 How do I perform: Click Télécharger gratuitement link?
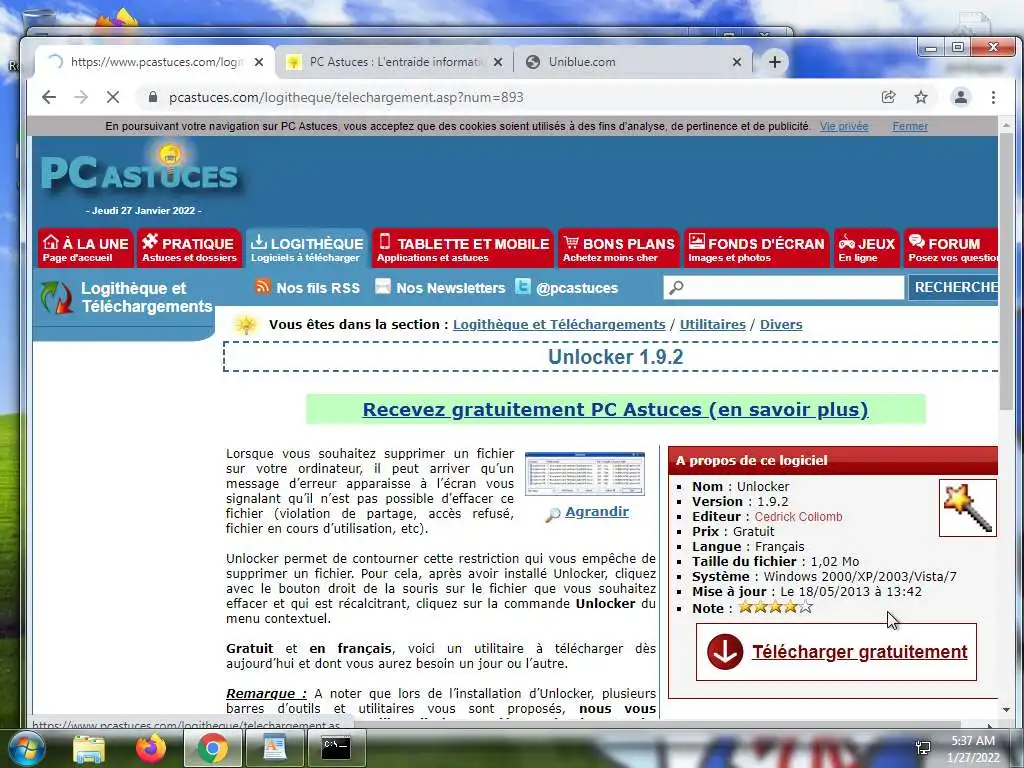point(859,652)
